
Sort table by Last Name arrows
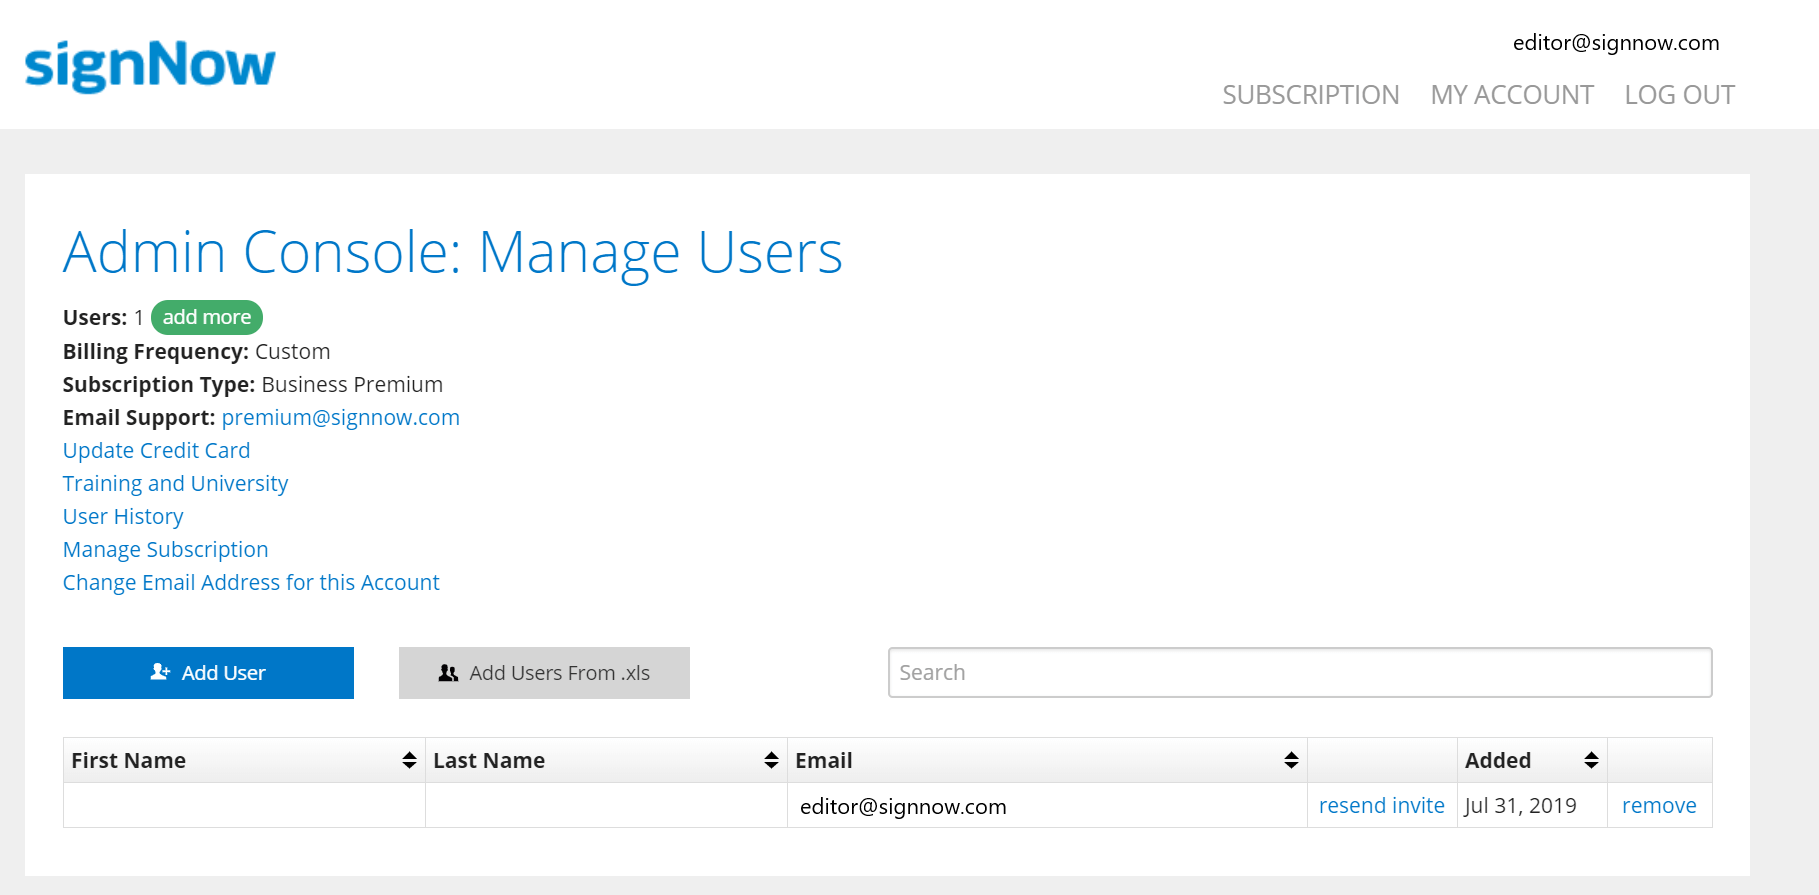[771, 761]
